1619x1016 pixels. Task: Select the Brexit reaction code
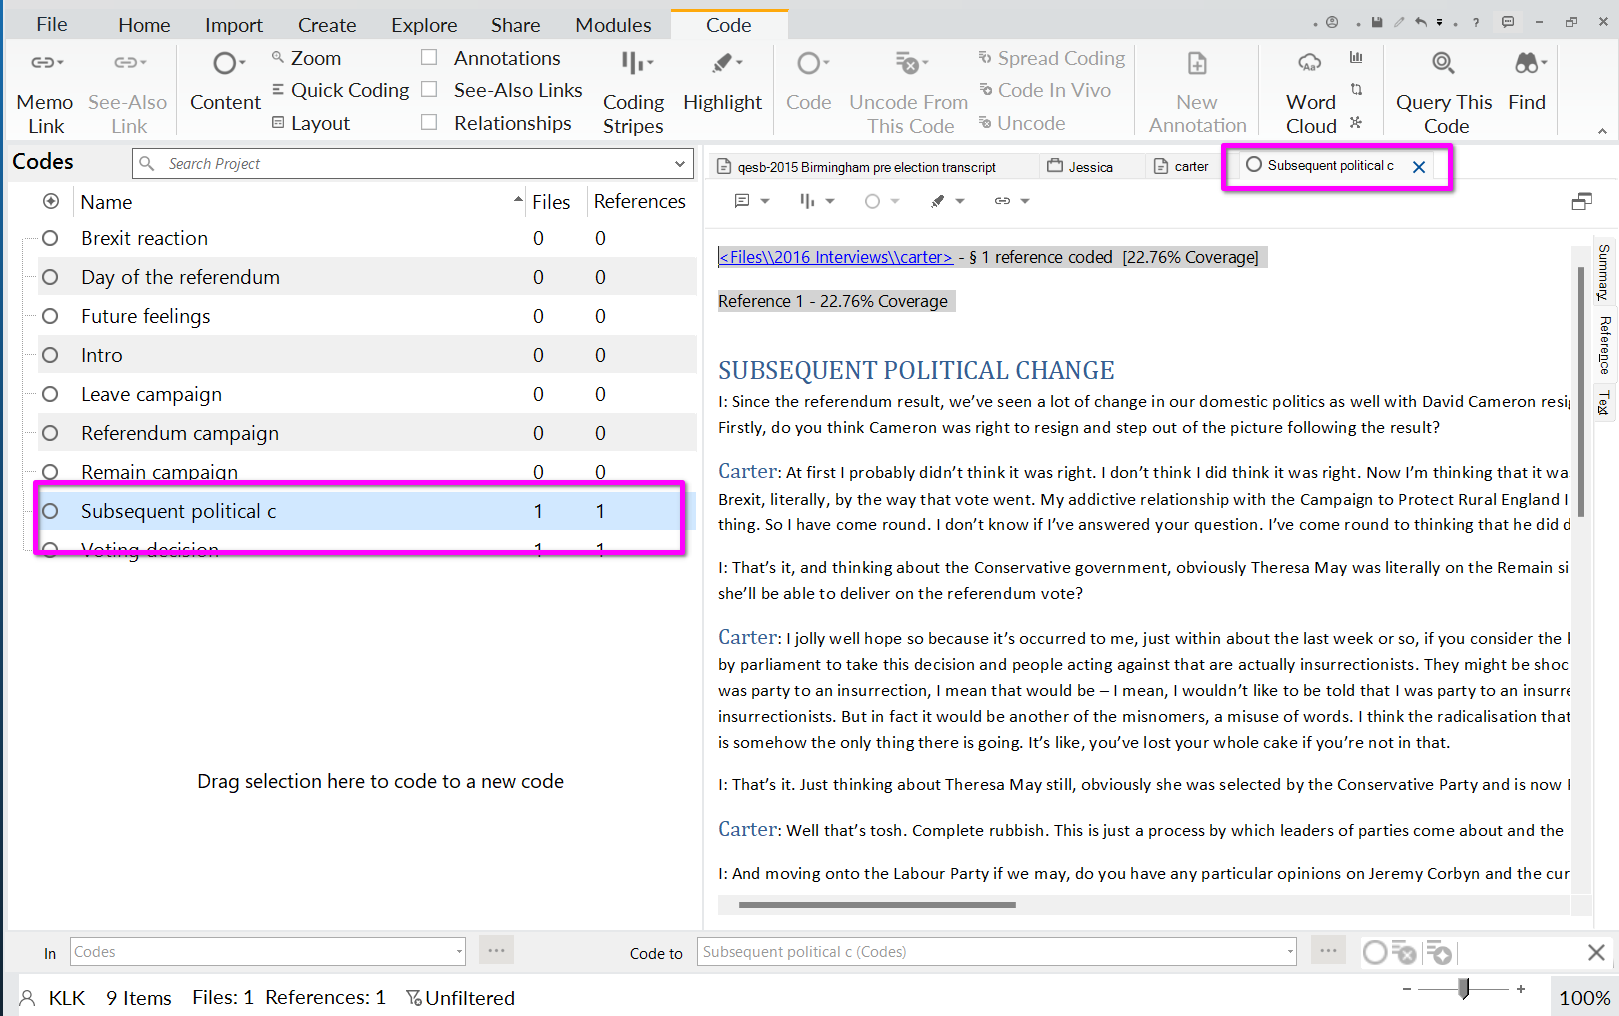(x=145, y=238)
